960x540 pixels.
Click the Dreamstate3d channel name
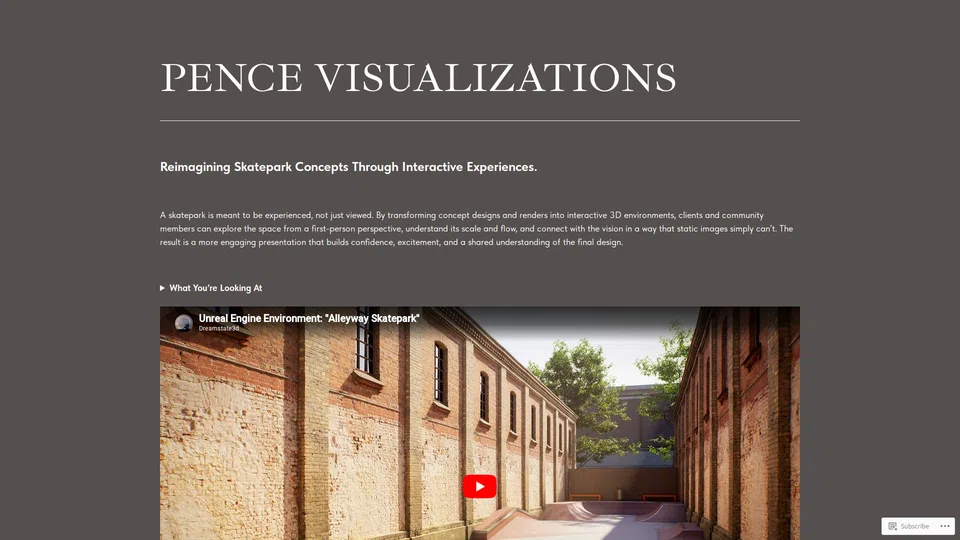[x=219, y=329]
